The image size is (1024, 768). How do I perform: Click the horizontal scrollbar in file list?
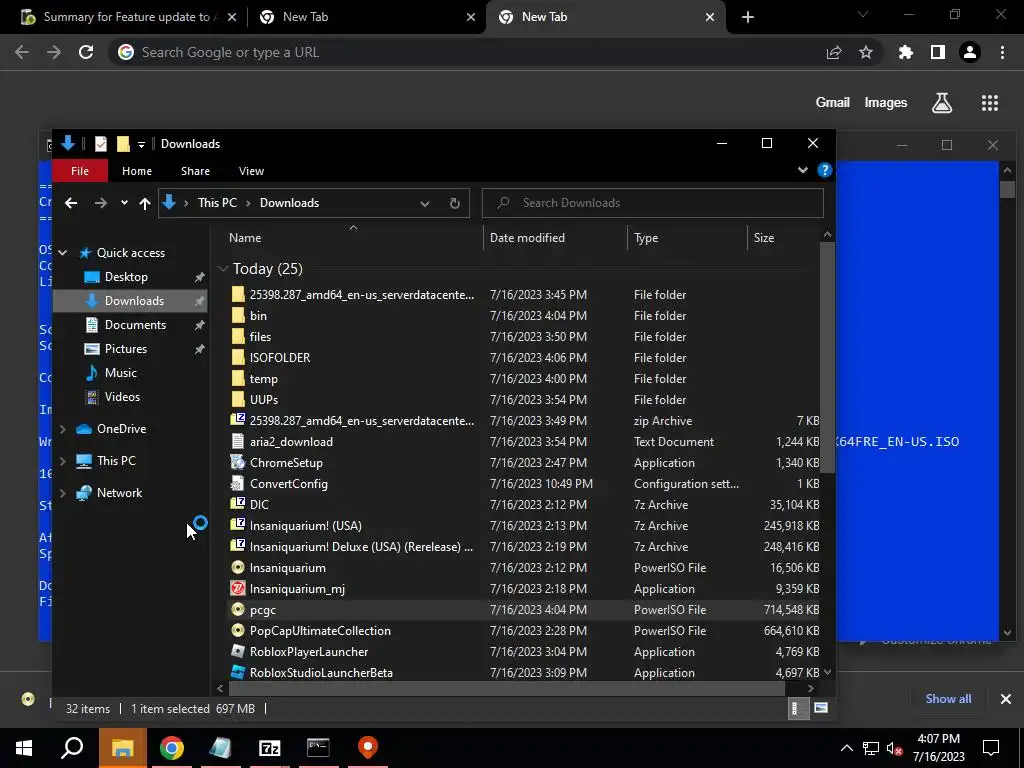(x=506, y=688)
